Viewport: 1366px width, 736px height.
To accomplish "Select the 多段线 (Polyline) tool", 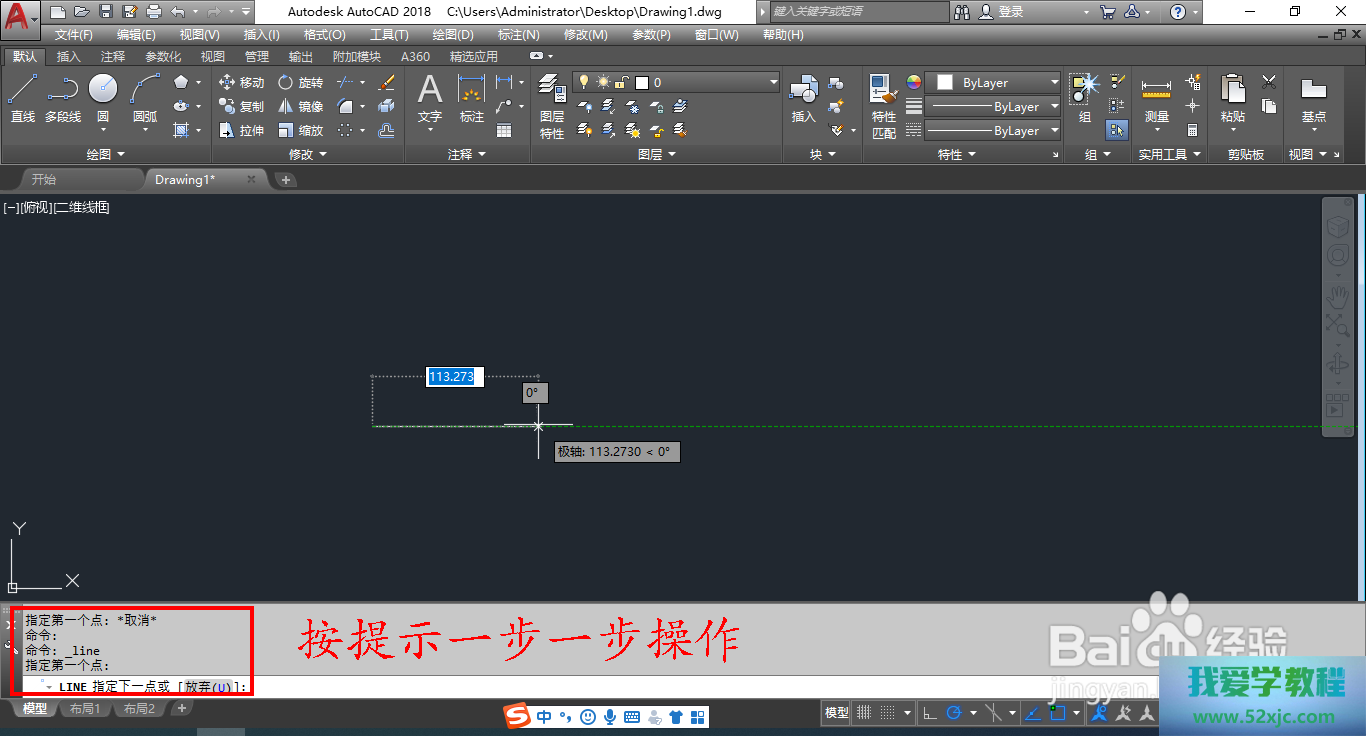I will [62, 99].
